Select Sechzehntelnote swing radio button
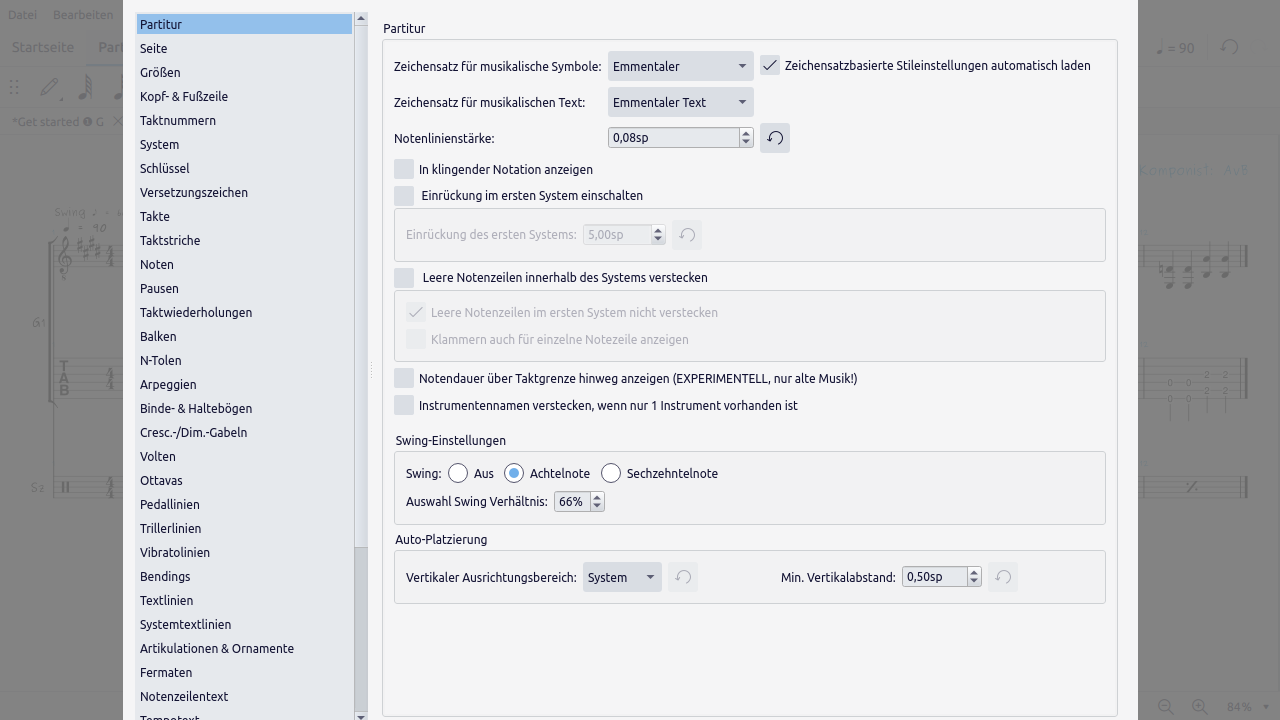Image resolution: width=1280 pixels, height=720 pixels. coord(611,473)
